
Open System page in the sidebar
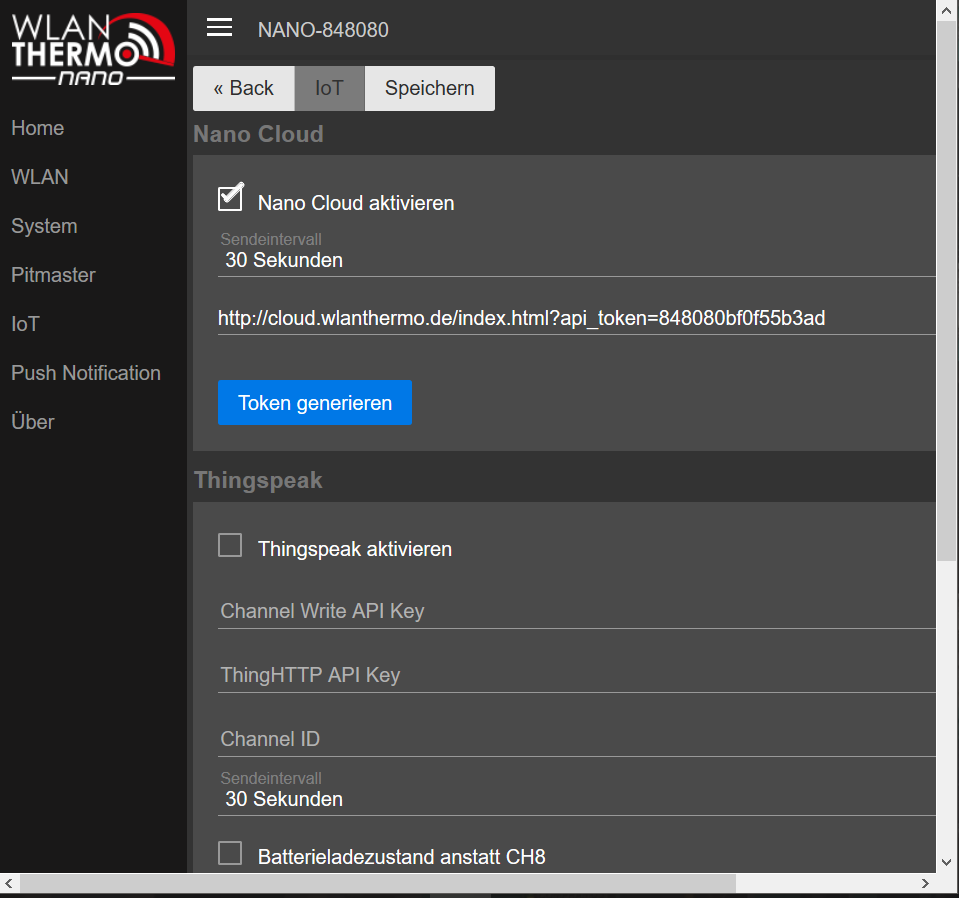coord(44,226)
